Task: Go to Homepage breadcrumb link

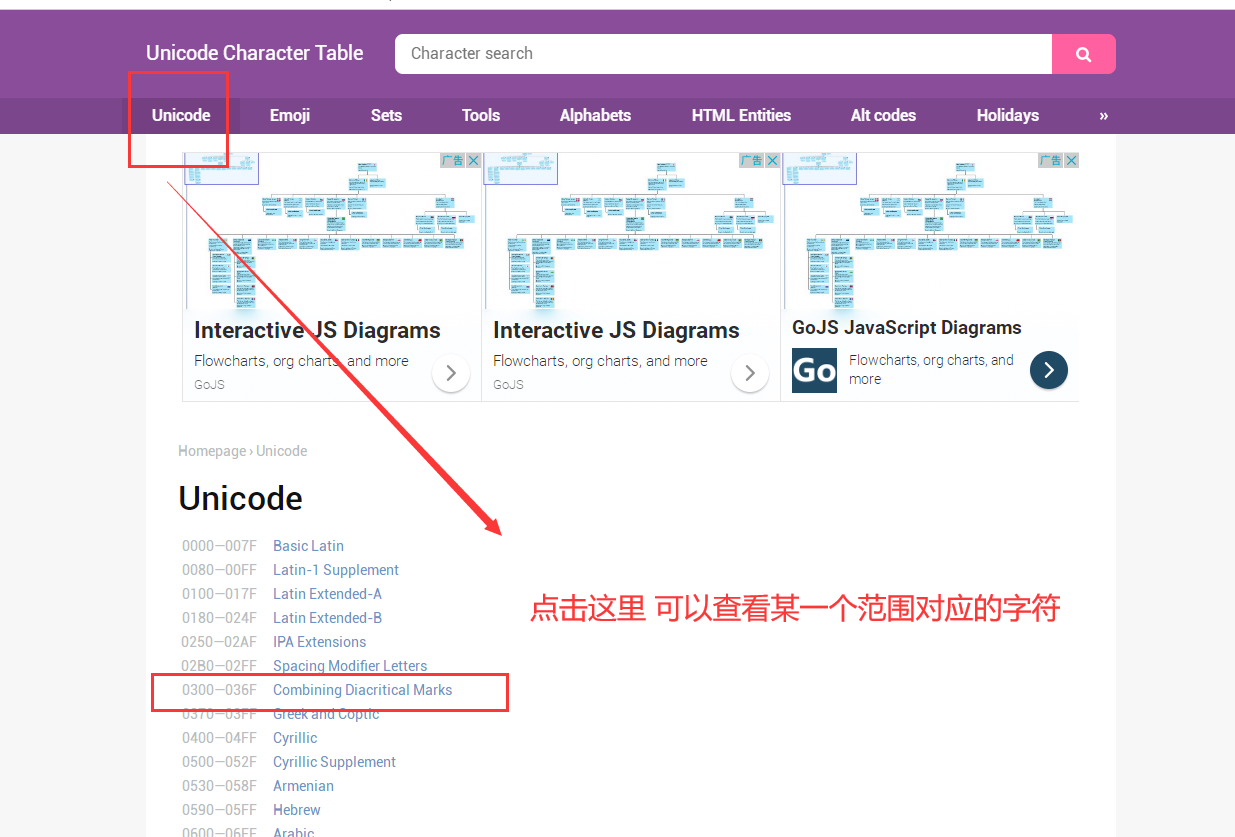Action: pyautogui.click(x=212, y=451)
